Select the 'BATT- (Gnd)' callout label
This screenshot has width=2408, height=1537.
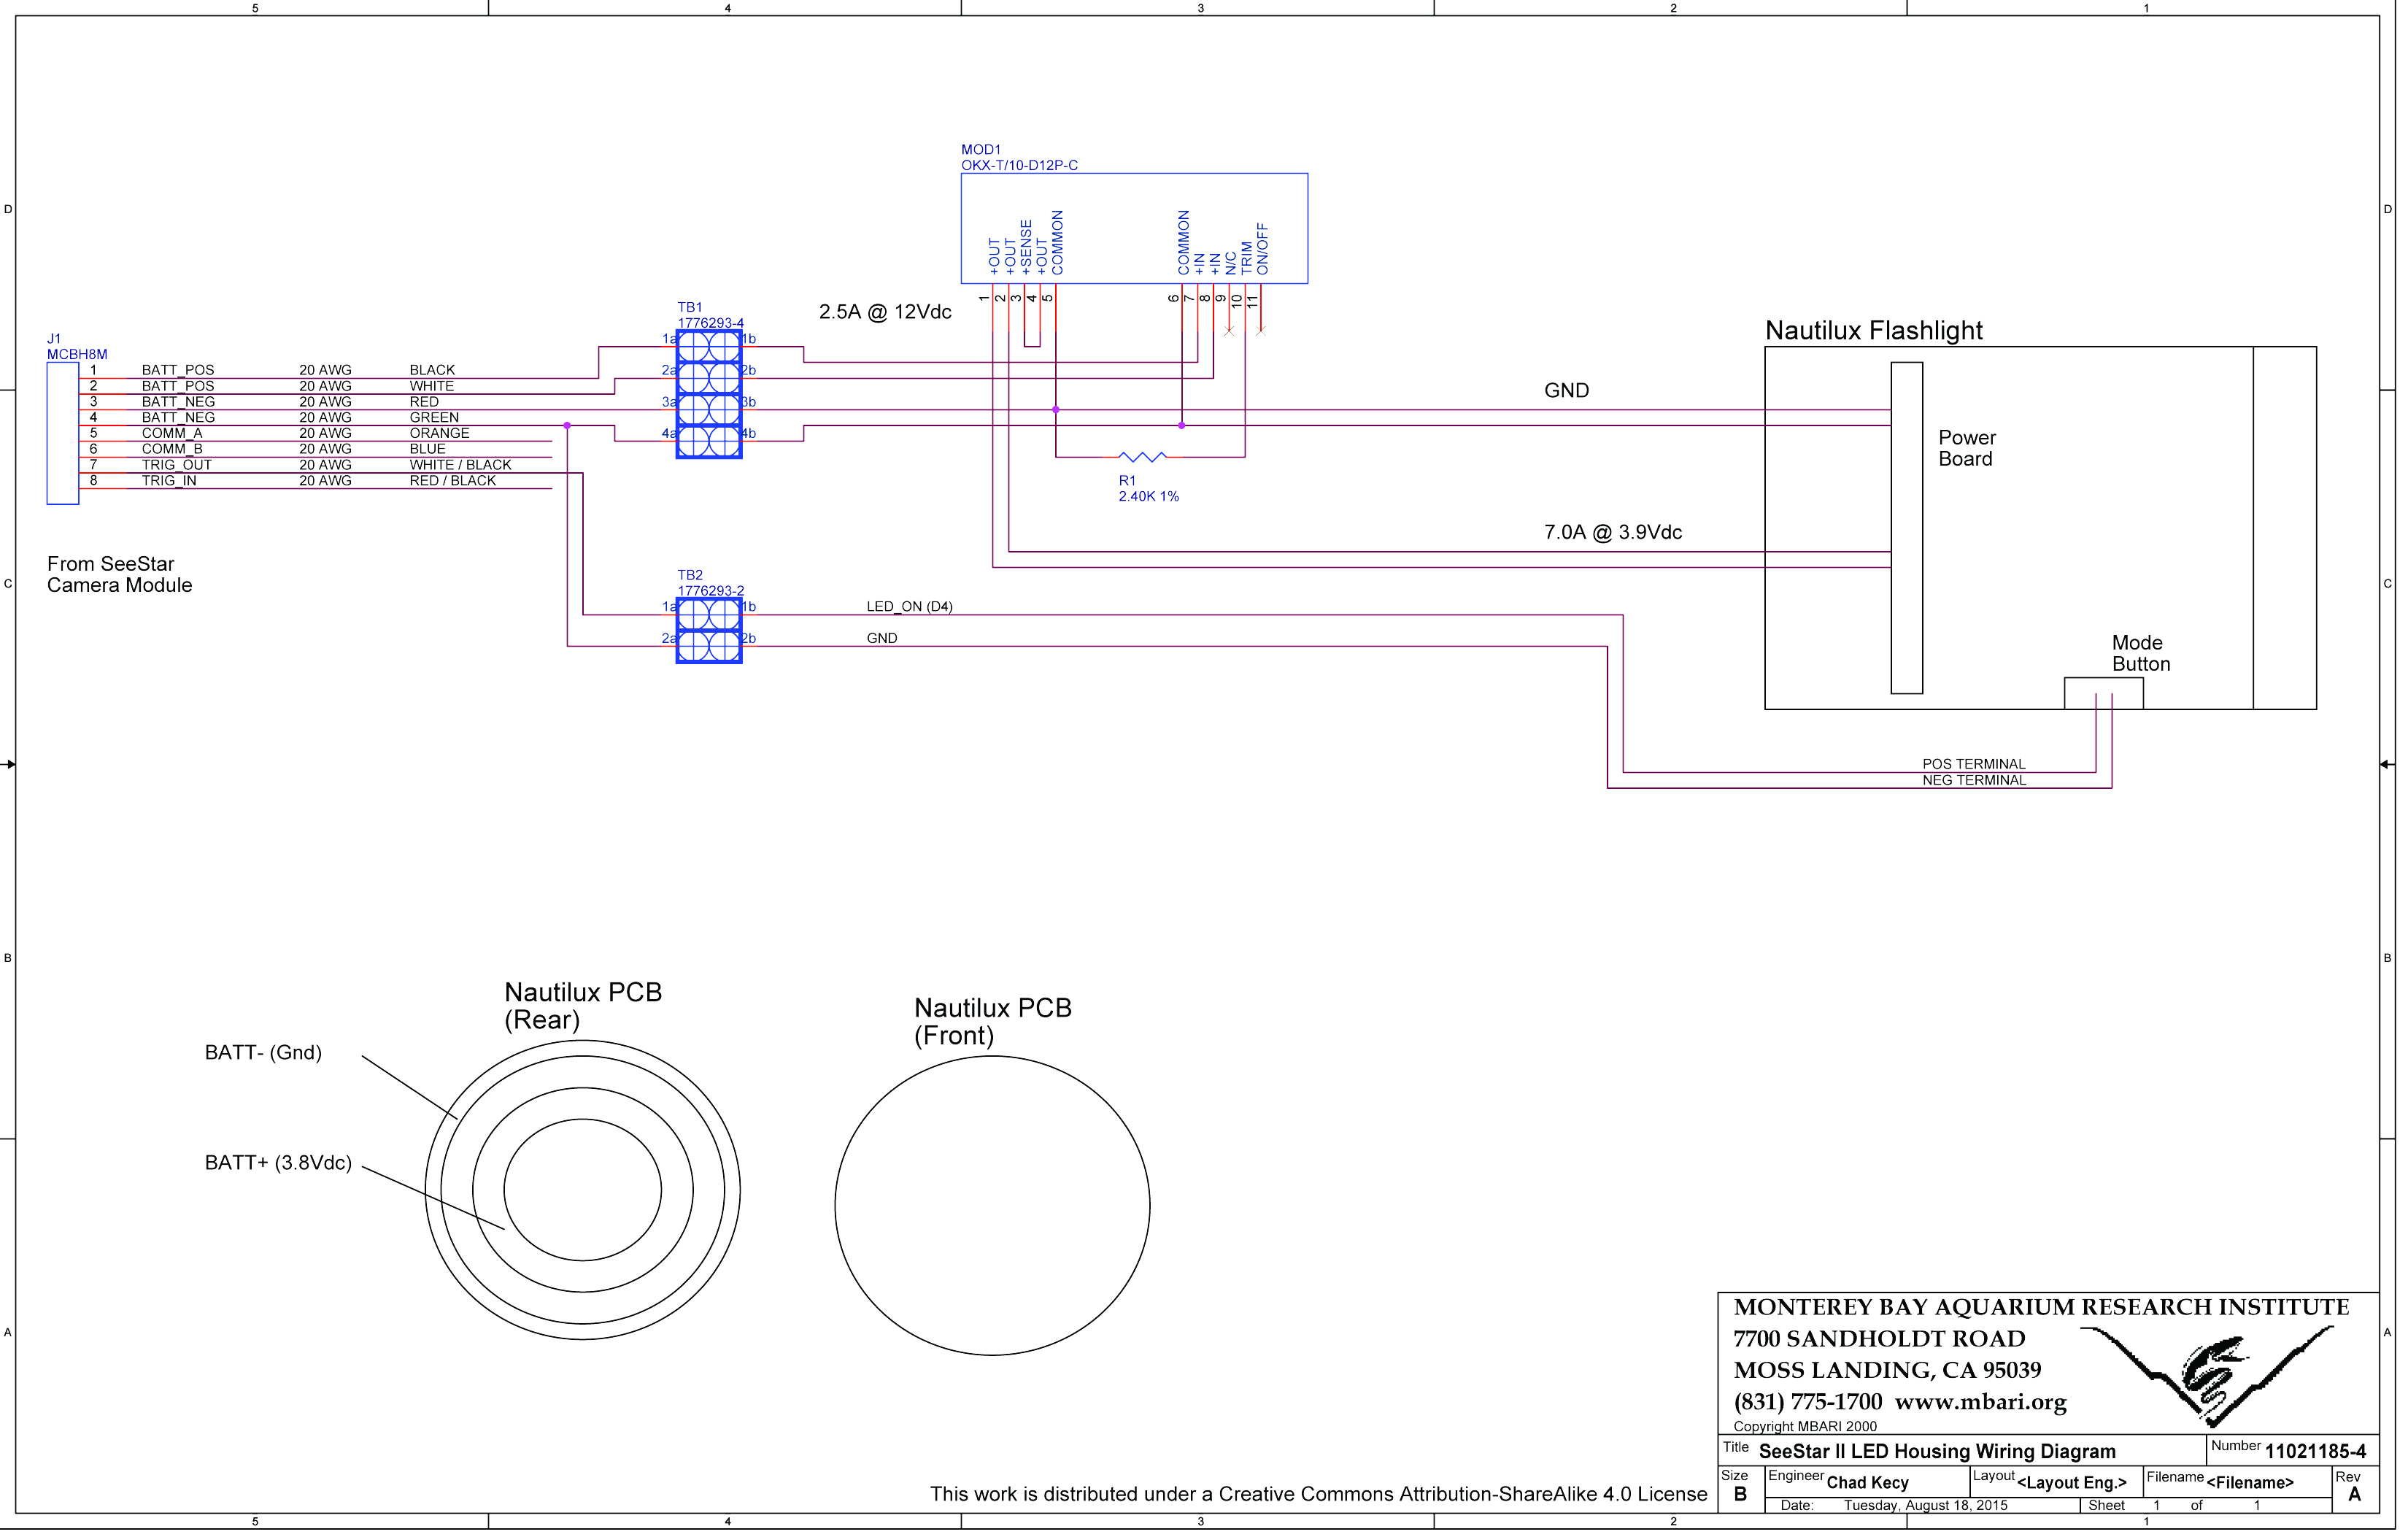click(x=263, y=1053)
